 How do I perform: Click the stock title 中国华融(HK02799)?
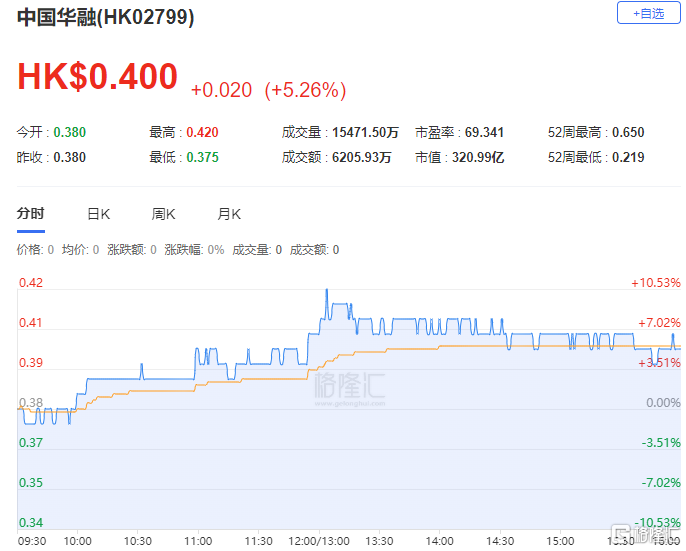point(105,18)
